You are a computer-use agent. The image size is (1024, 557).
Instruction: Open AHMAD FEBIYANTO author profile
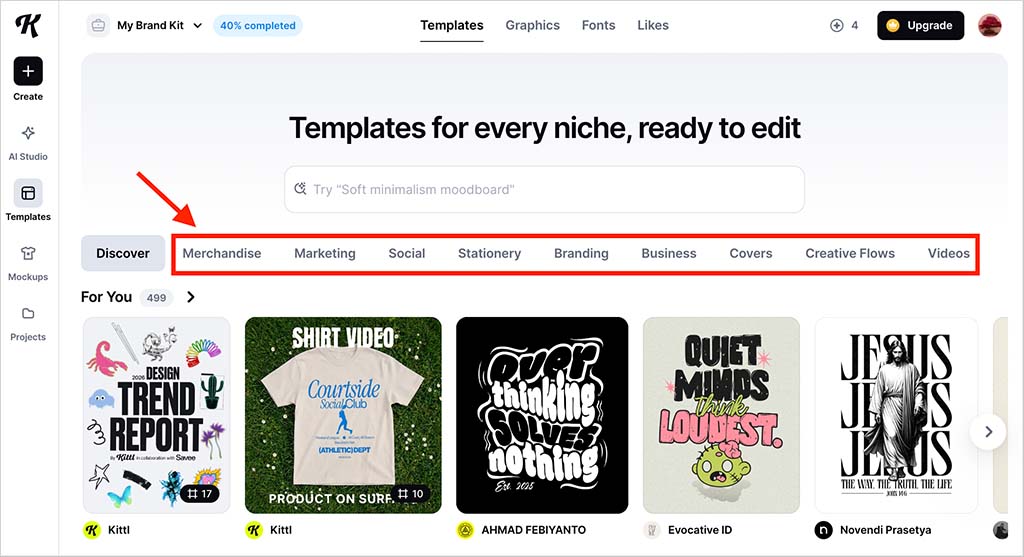(x=534, y=530)
